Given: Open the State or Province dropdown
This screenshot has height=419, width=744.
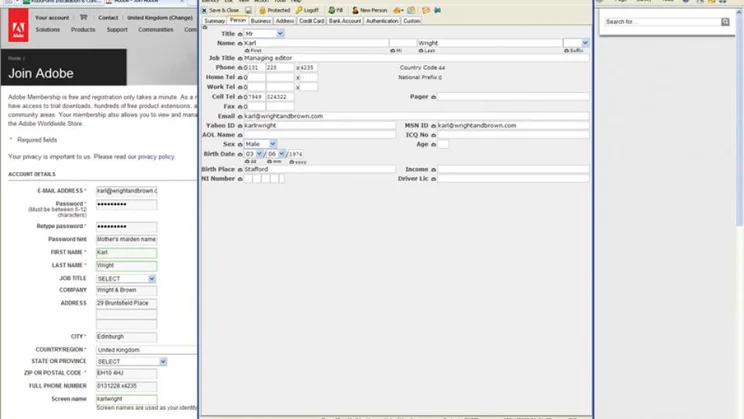Looking at the screenshot, I should coord(163,362).
